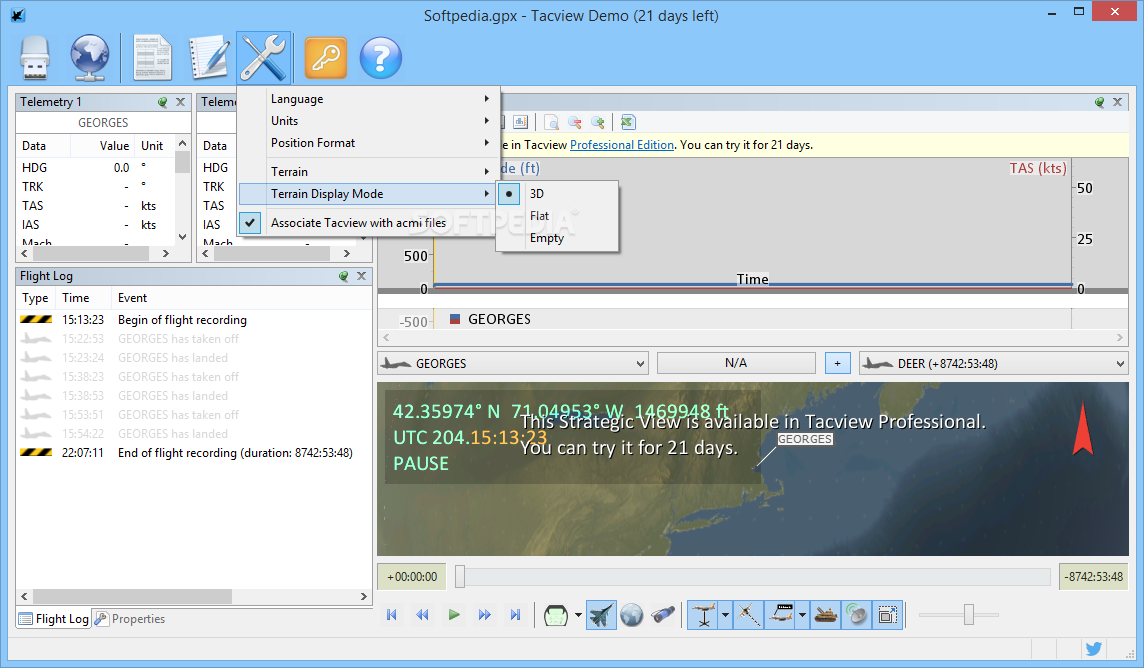
Task: Select the Terrain Display Mode menu entry
Action: (368, 194)
